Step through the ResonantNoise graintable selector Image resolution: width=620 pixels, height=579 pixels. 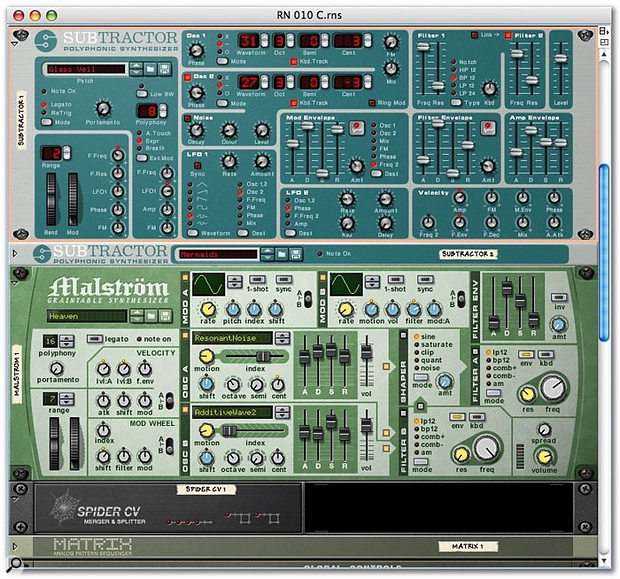tap(282, 338)
